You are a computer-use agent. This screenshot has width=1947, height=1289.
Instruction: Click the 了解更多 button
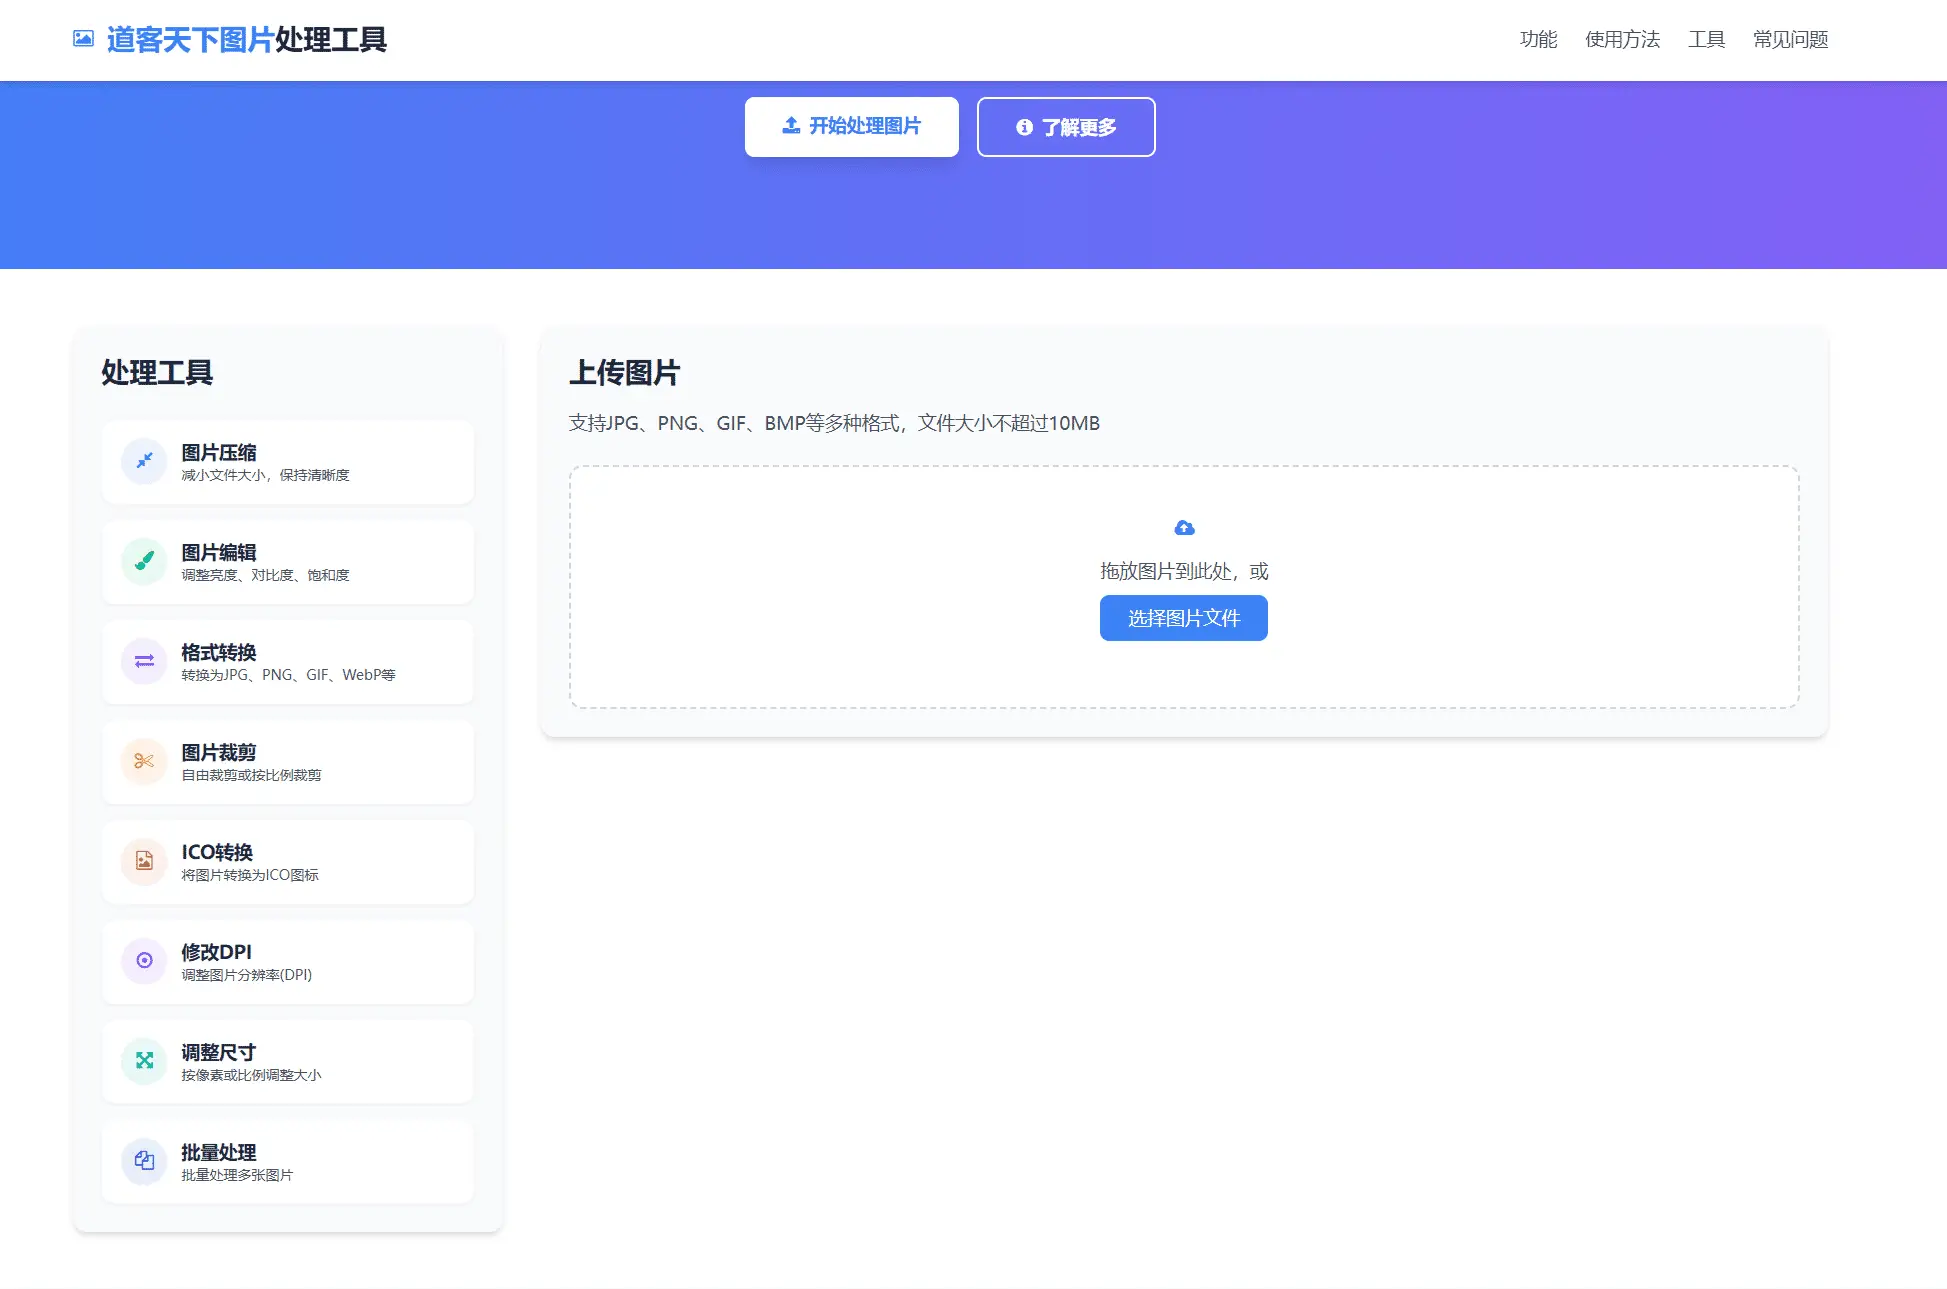[x=1065, y=127]
